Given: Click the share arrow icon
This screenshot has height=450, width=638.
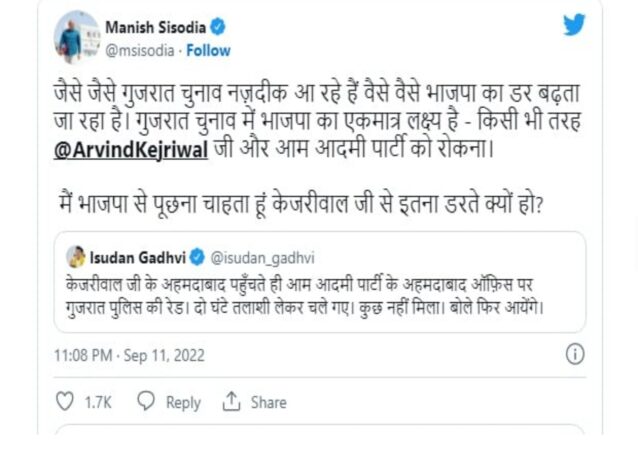Looking at the screenshot, I should 232,401.
